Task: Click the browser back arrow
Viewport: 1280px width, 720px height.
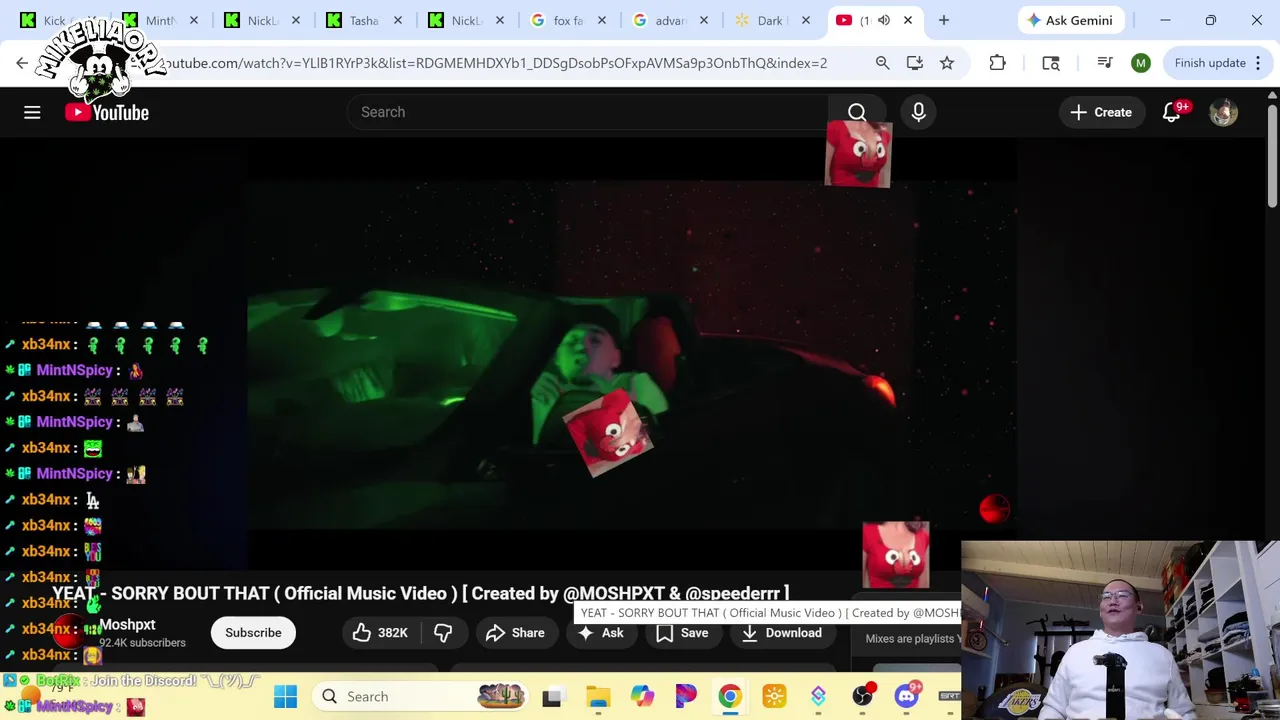Action: [22, 63]
